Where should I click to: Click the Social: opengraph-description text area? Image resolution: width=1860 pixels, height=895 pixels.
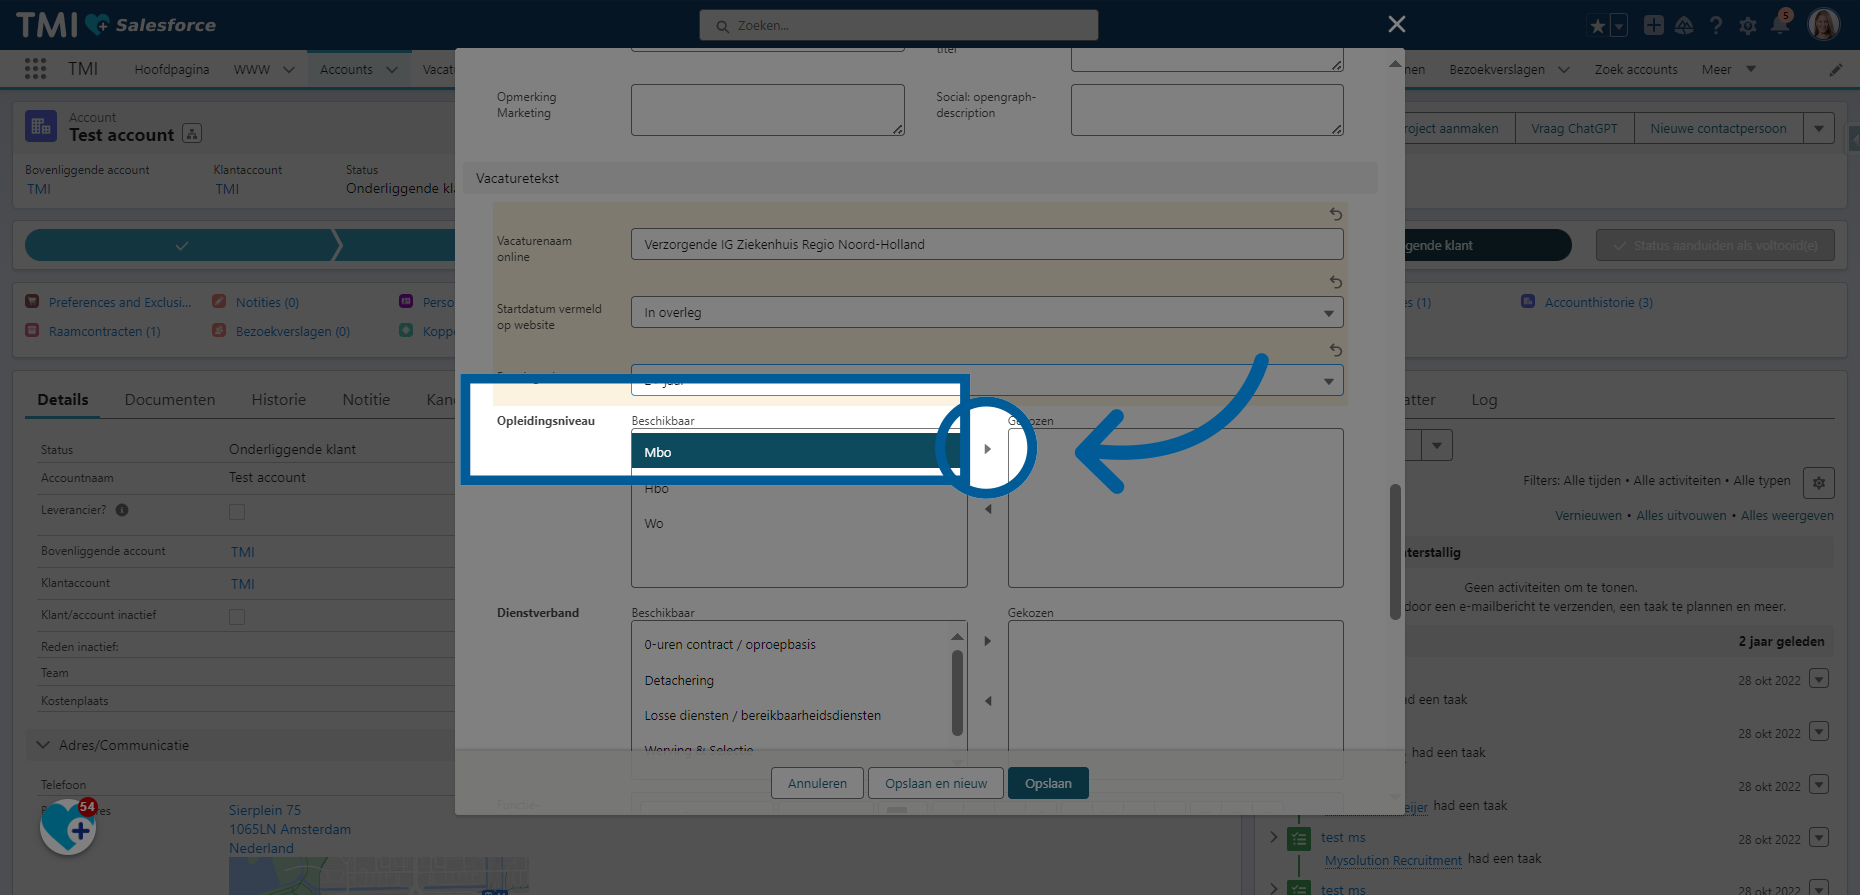coord(1207,110)
